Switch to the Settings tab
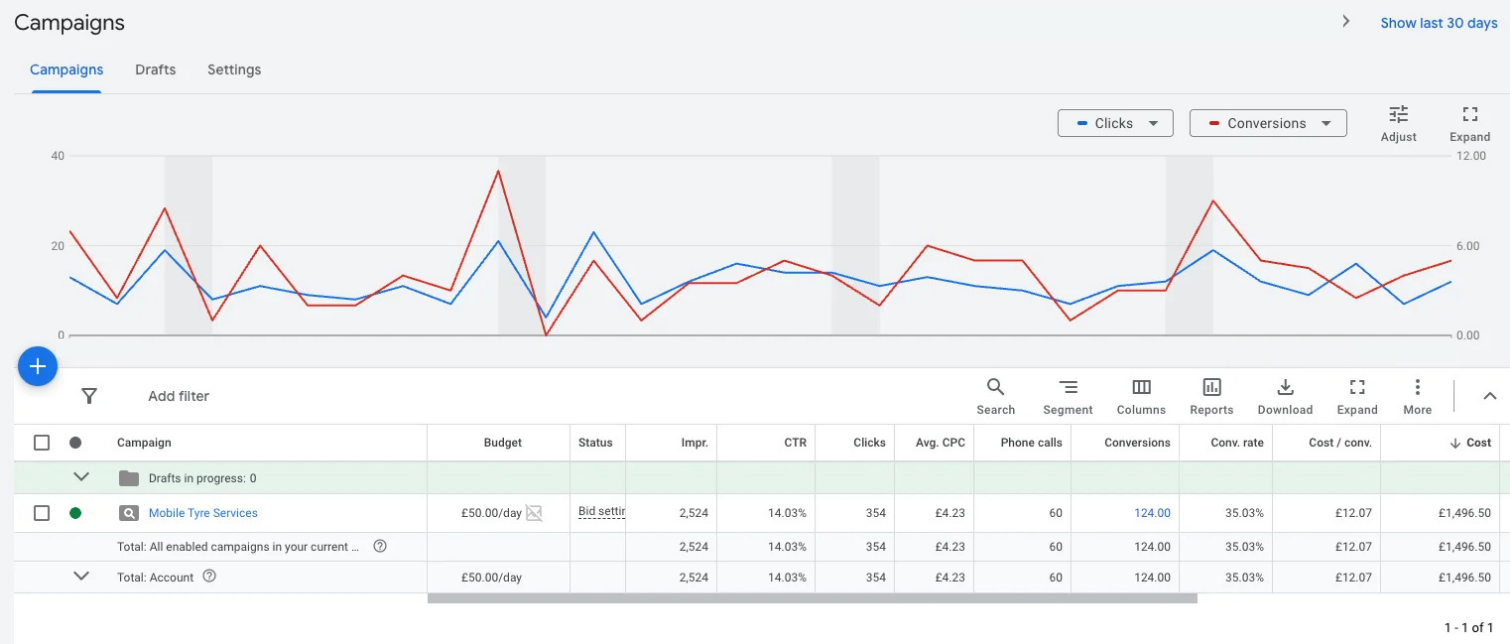The width and height of the screenshot is (1510, 644). (x=234, y=70)
